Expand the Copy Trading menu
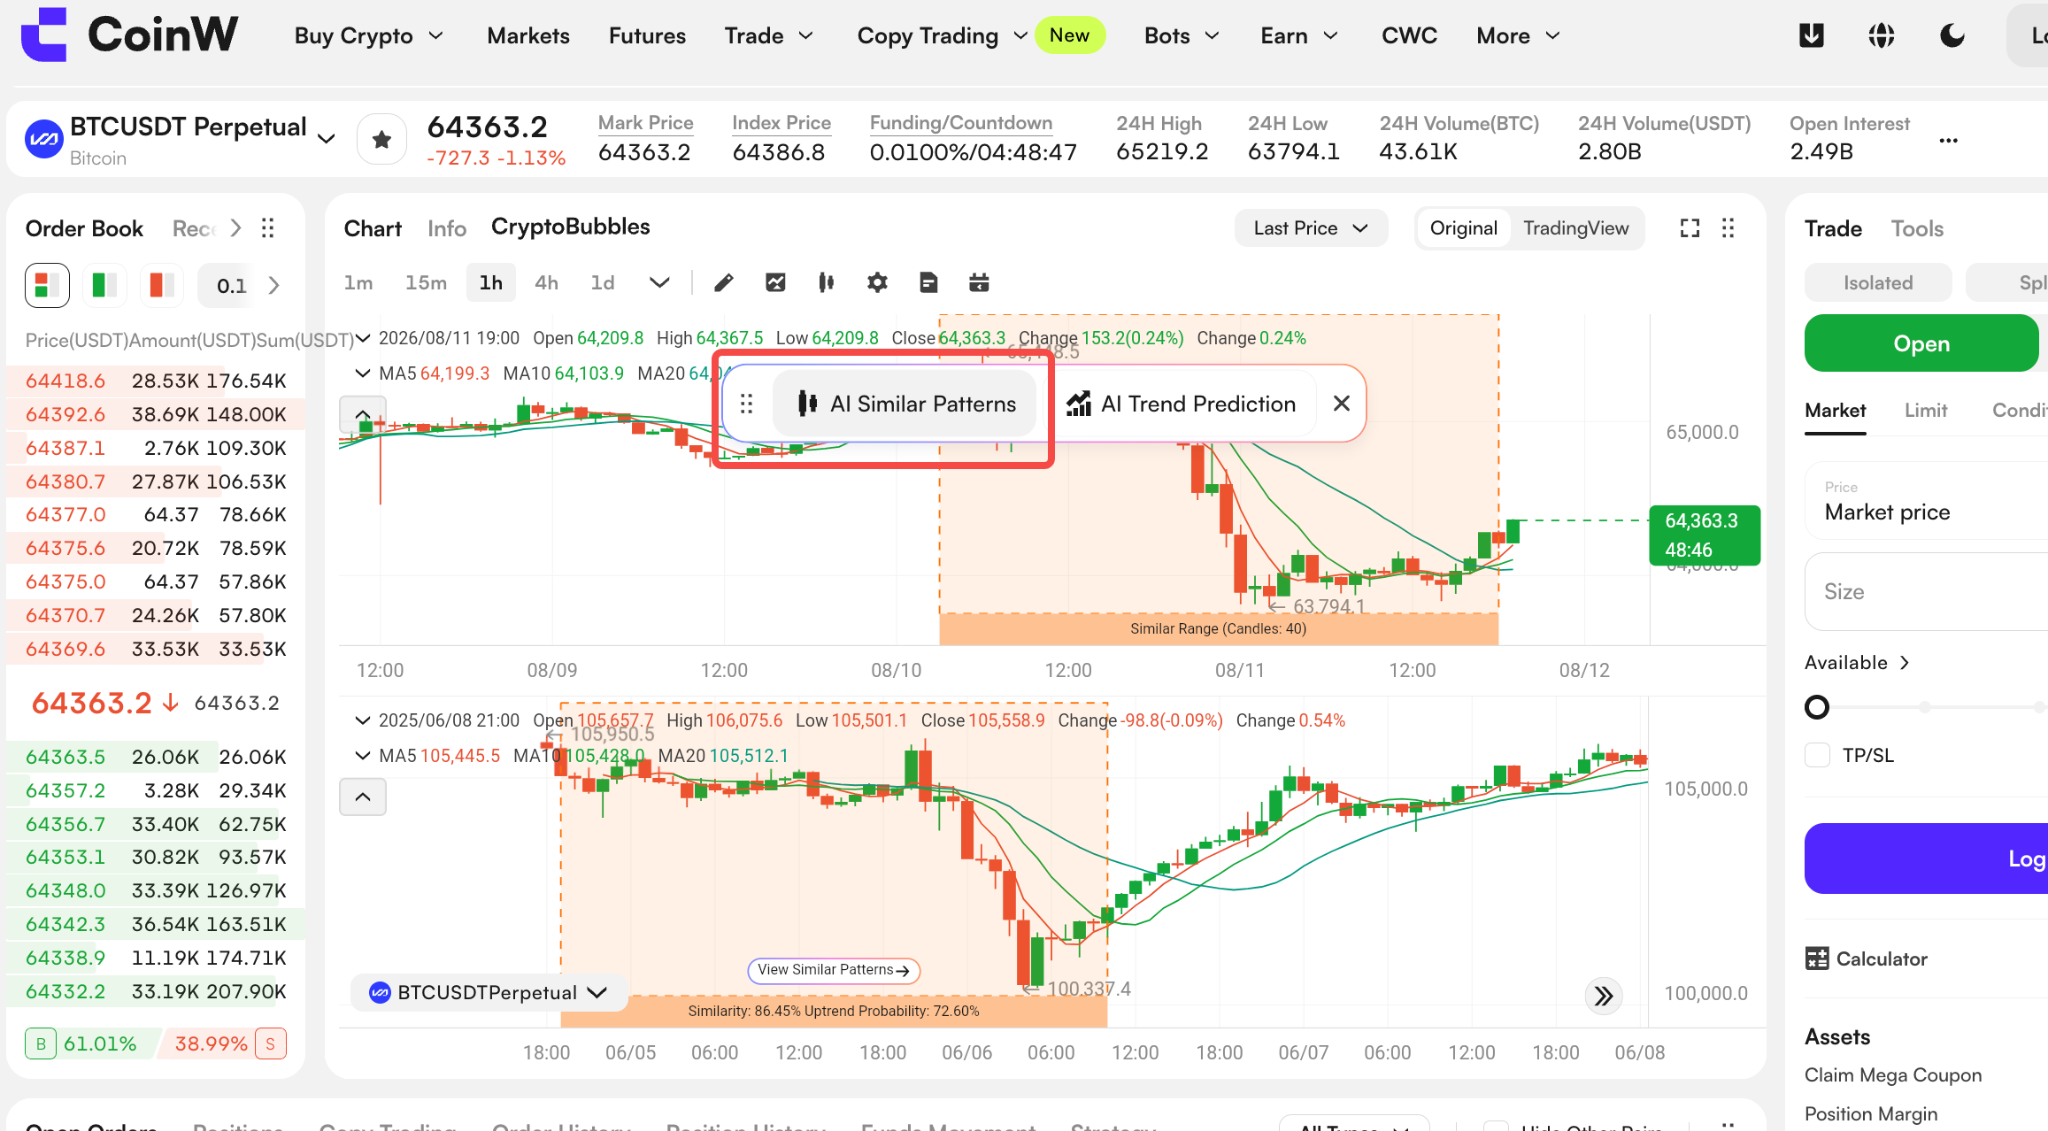The image size is (2048, 1131). point(942,36)
